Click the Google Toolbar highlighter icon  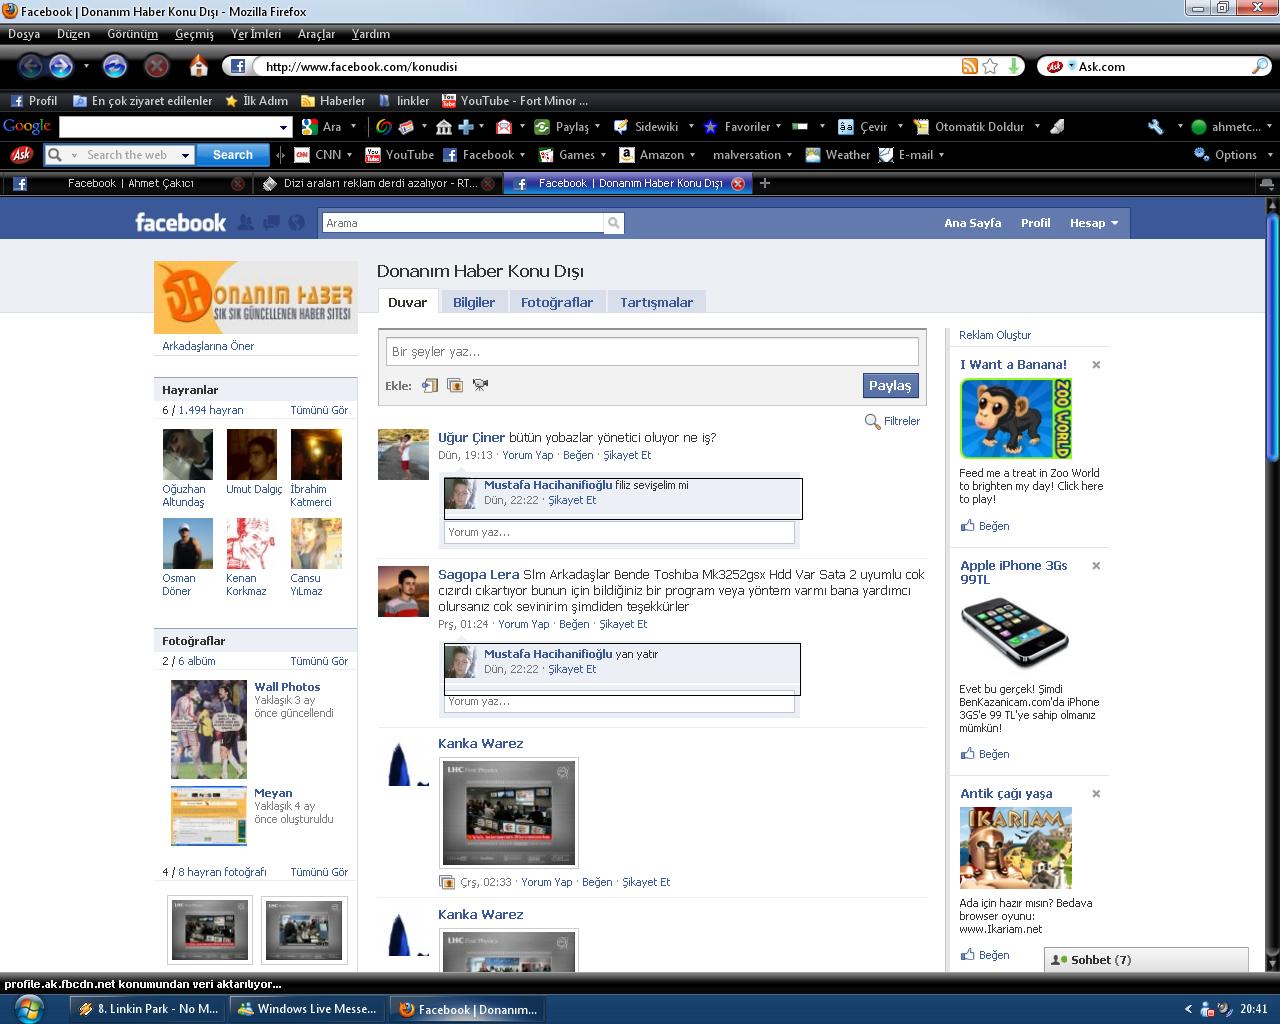tap(1057, 127)
